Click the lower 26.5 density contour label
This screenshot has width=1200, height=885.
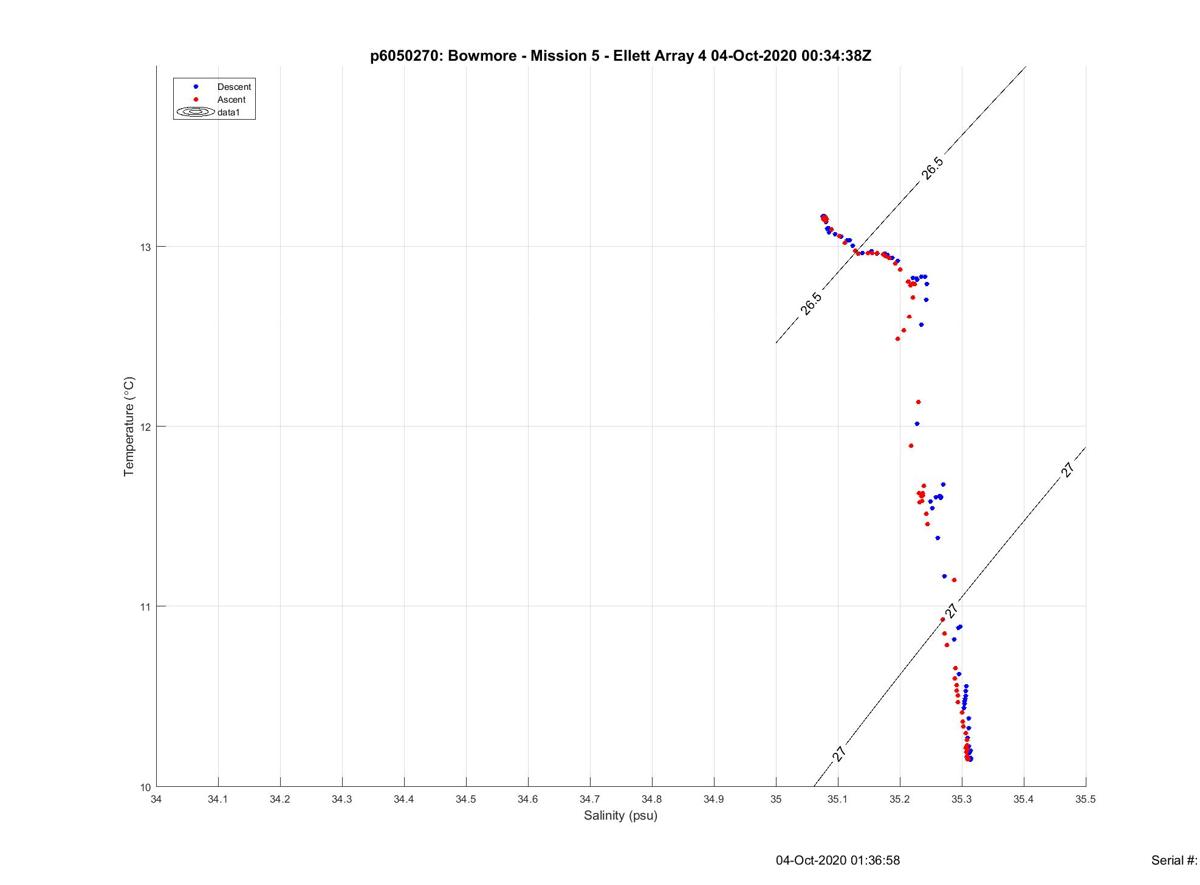click(811, 304)
